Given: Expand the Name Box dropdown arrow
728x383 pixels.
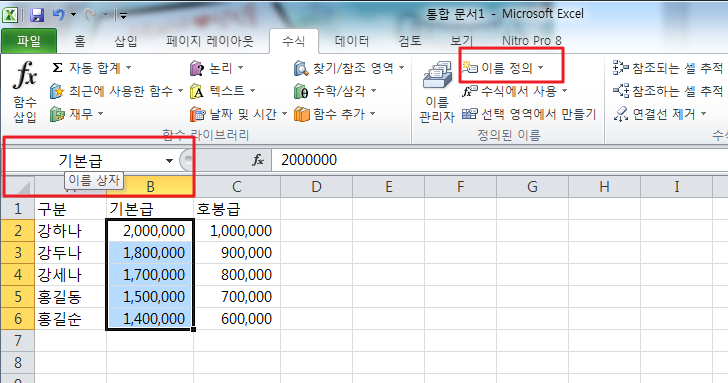Looking at the screenshot, I should [169, 161].
